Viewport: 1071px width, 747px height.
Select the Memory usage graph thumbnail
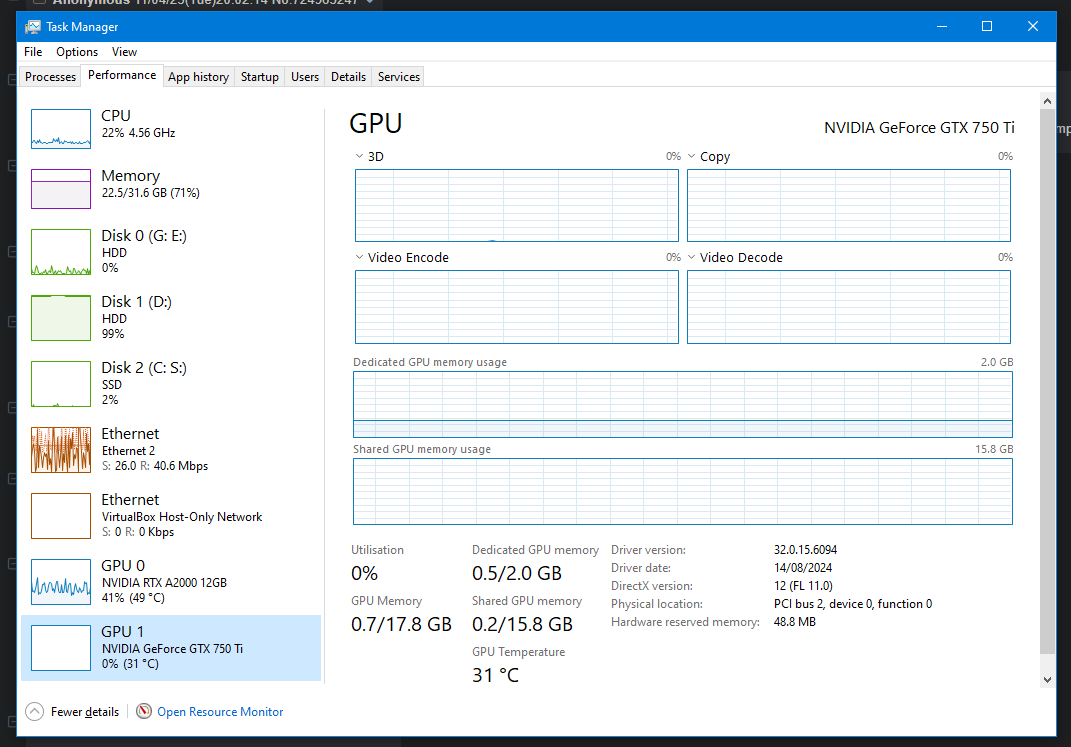(x=61, y=188)
